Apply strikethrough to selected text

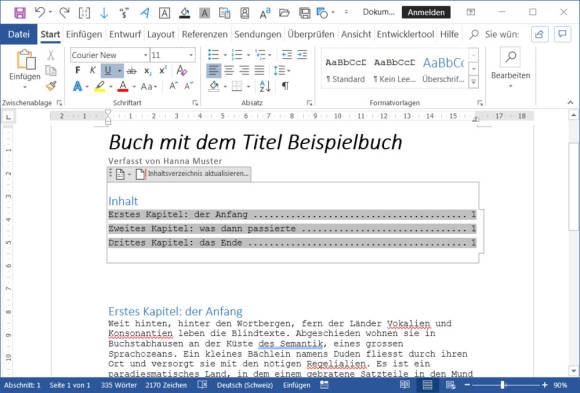[x=131, y=71]
